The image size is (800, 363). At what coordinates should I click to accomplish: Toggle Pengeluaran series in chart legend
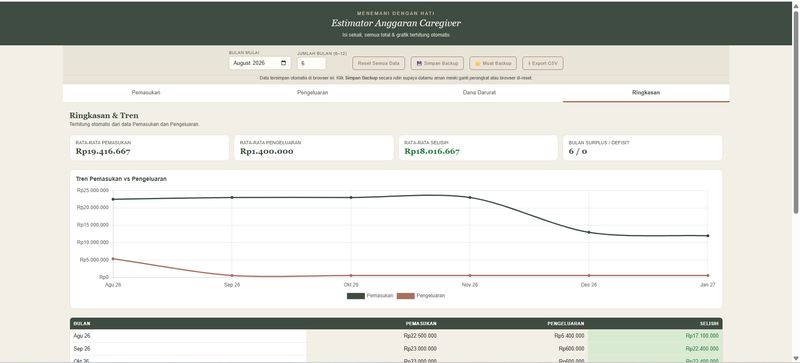click(421, 296)
